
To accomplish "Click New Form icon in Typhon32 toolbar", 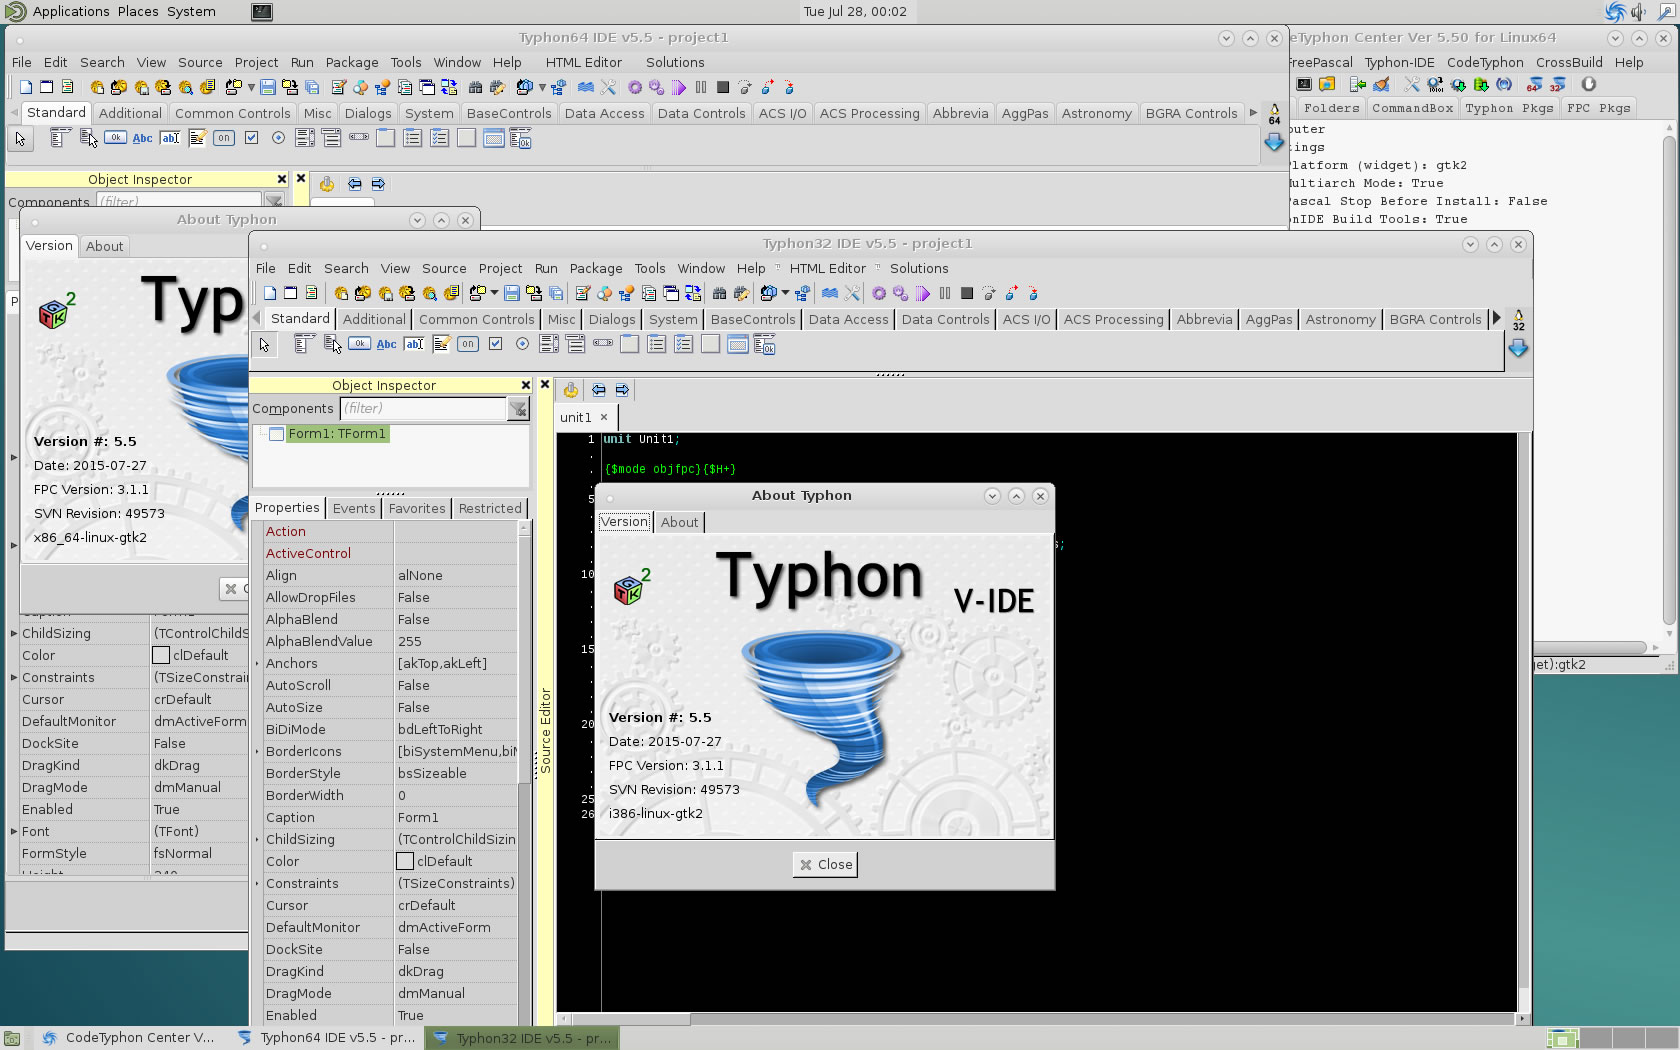I will (291, 293).
